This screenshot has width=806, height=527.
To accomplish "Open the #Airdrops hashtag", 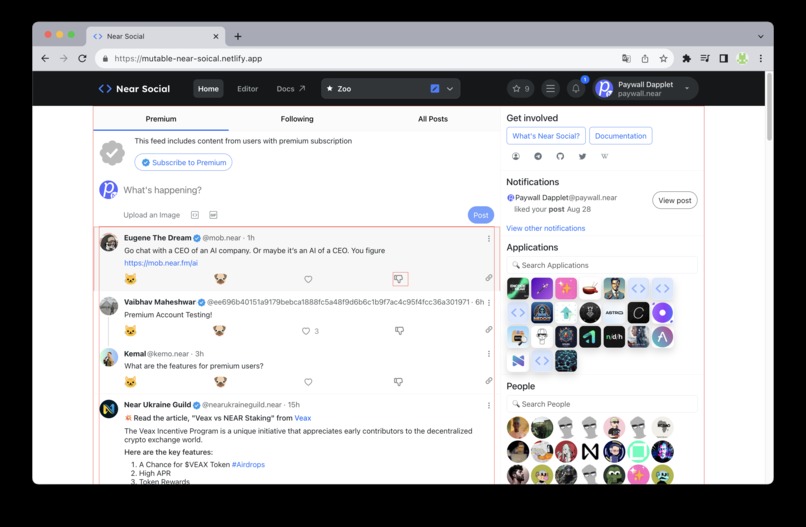I will click(248, 464).
